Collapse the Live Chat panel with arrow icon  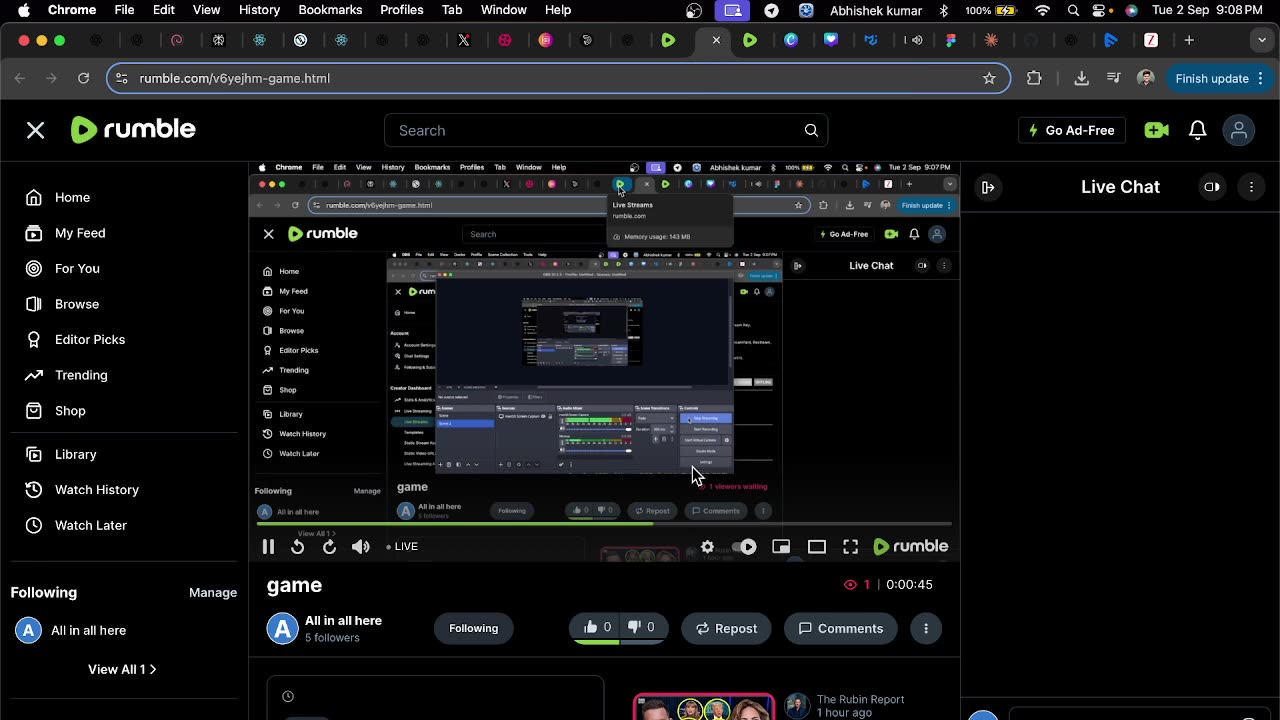click(x=988, y=187)
